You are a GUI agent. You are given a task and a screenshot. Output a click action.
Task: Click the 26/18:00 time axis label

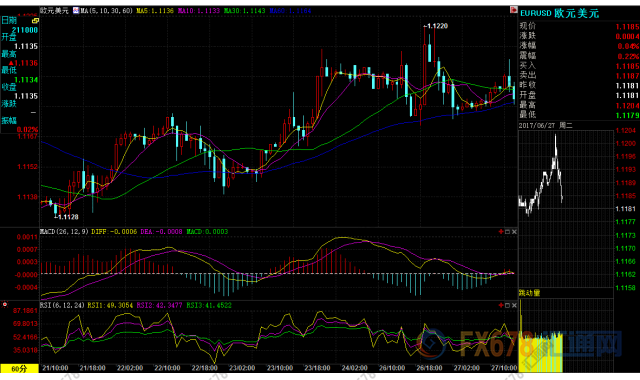coord(429,368)
